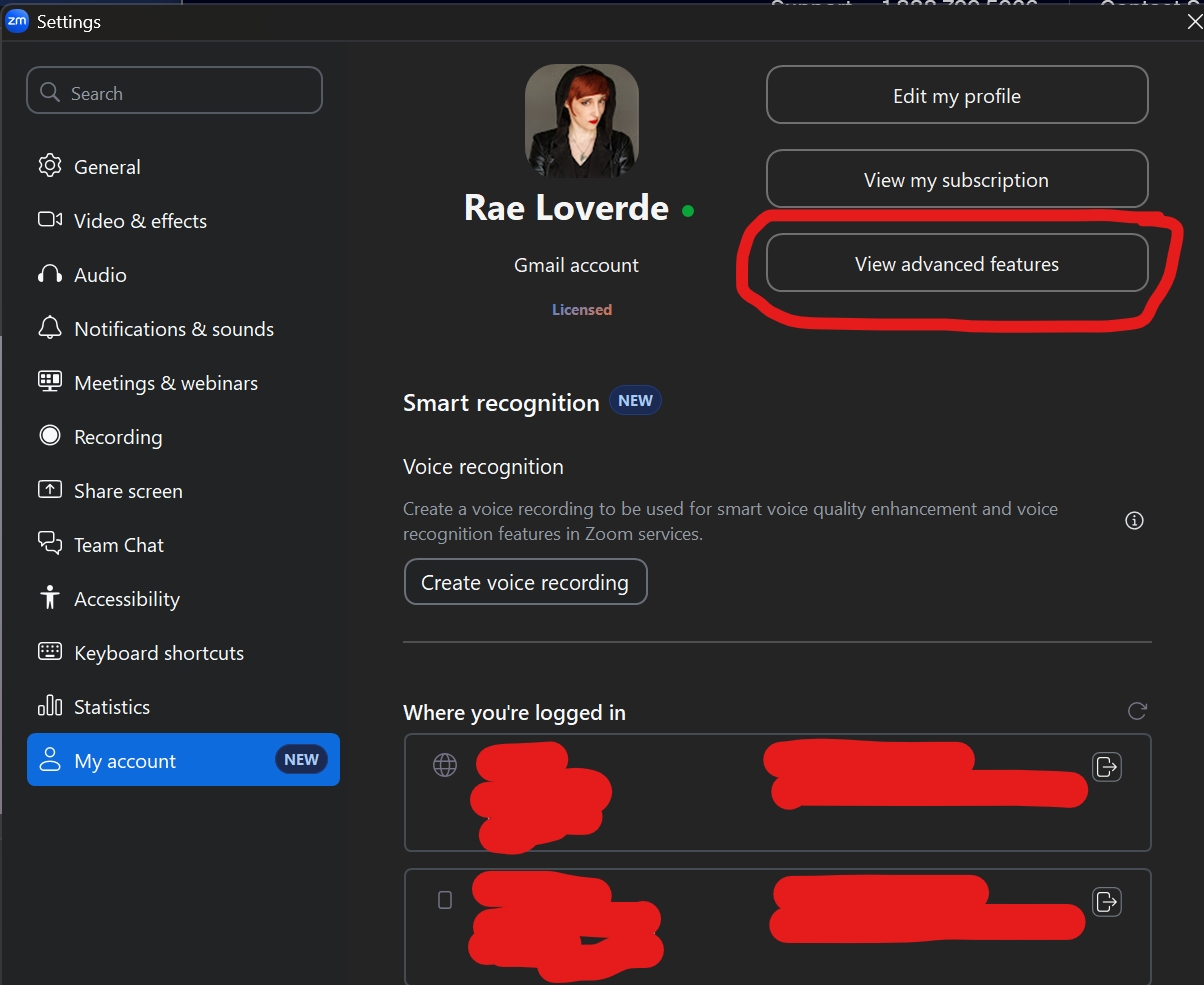Open Video & effects settings
Image resolution: width=1204 pixels, height=985 pixels.
[140, 221]
